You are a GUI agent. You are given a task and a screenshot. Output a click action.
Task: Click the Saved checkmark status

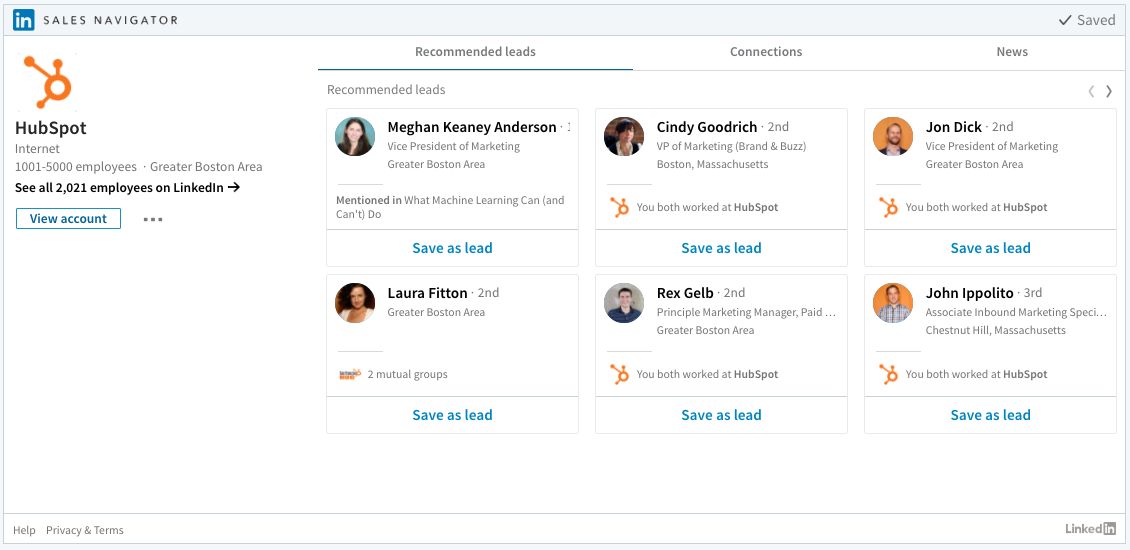pyautogui.click(x=1087, y=20)
